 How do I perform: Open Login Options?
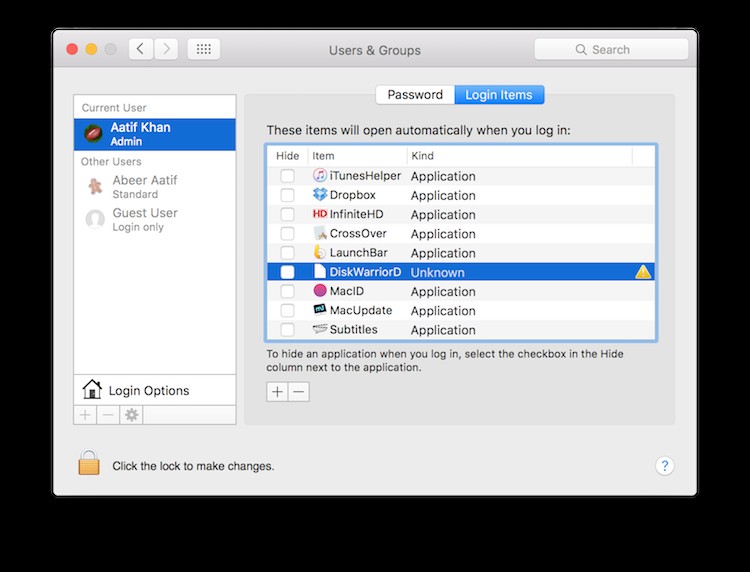pos(155,390)
